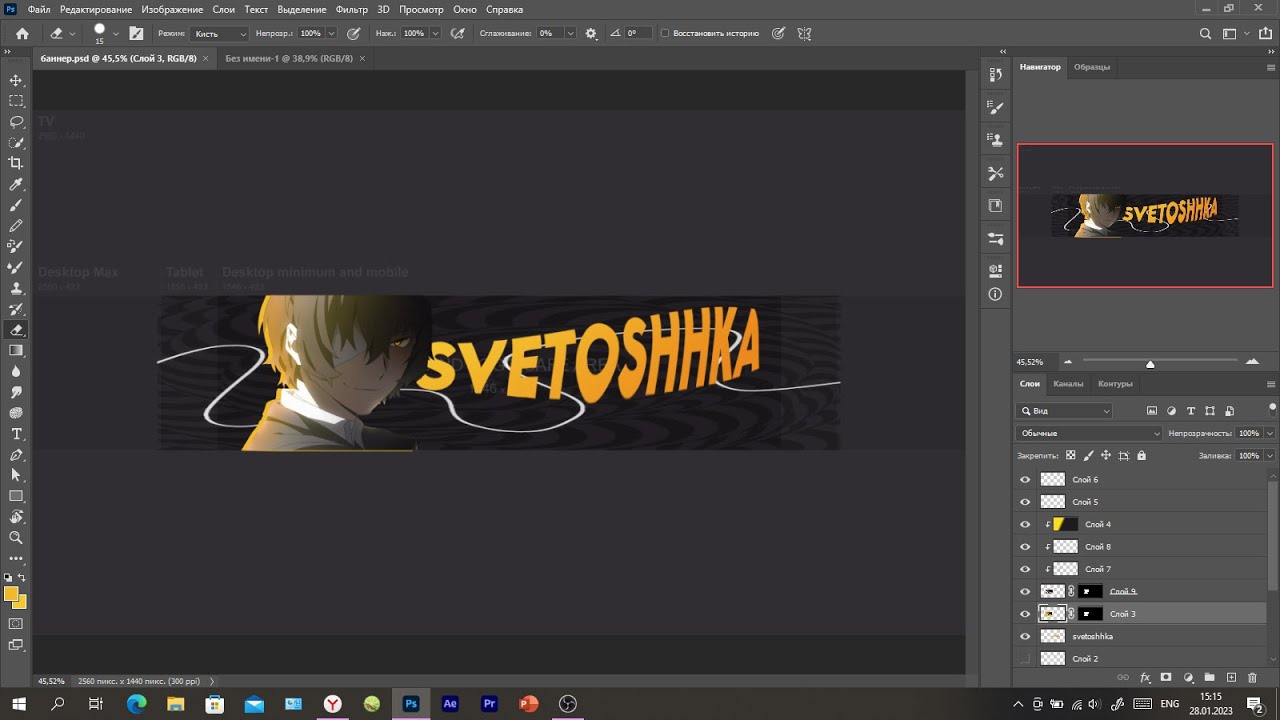Open the Info panel icon

tap(995, 294)
